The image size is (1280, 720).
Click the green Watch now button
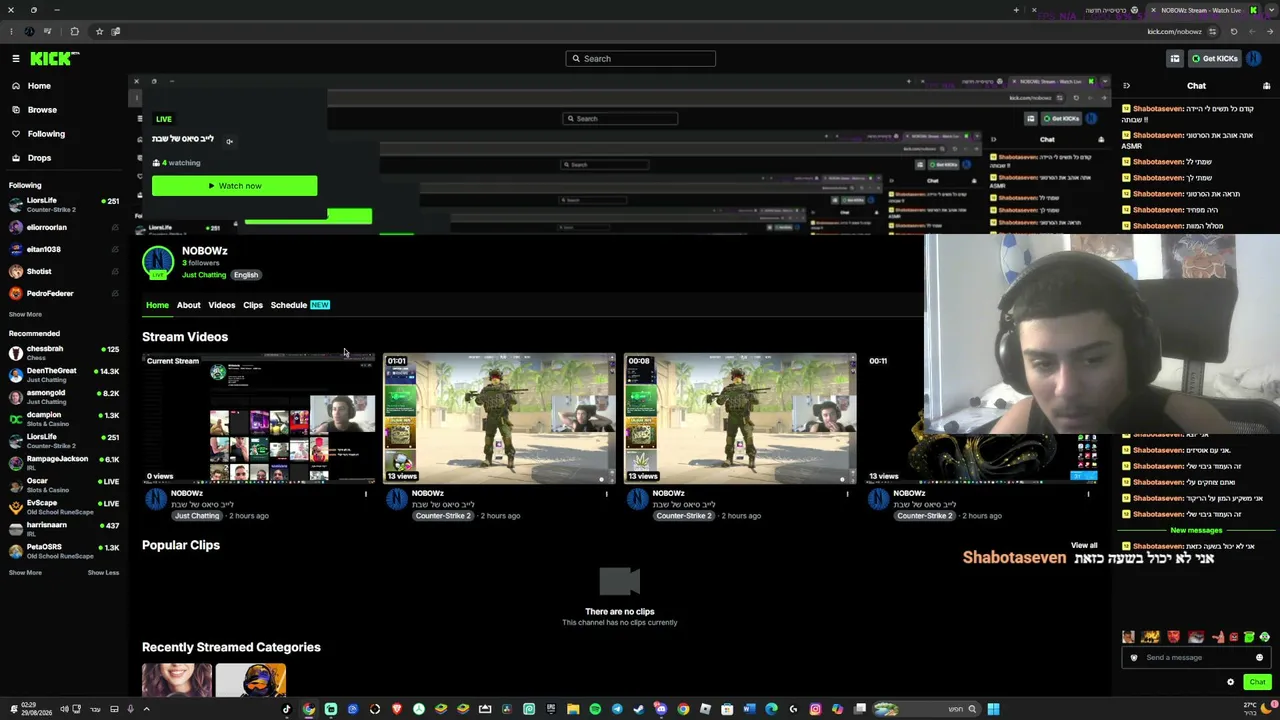[x=234, y=186]
